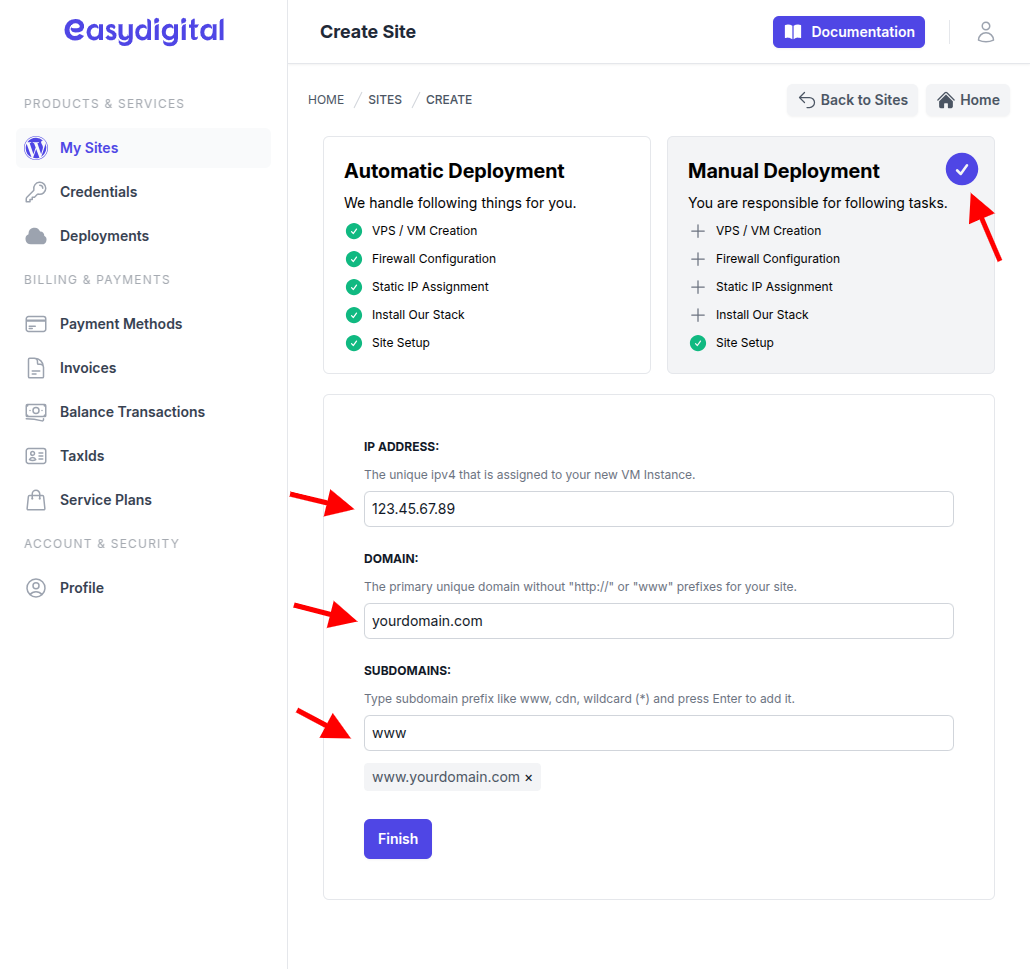
Task: Click into the IP Address field
Action: click(x=658, y=509)
